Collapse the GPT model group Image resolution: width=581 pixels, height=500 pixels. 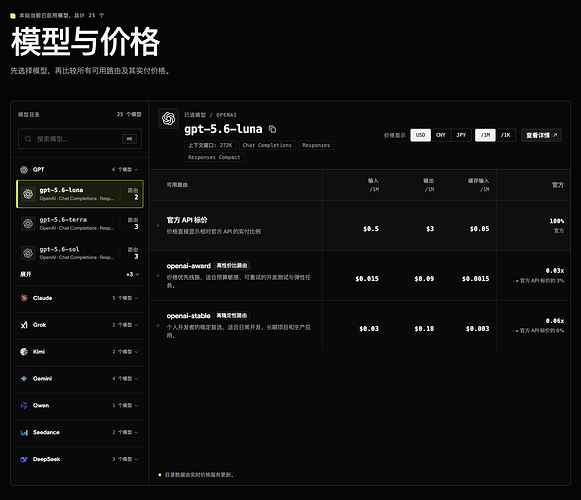click(80, 169)
